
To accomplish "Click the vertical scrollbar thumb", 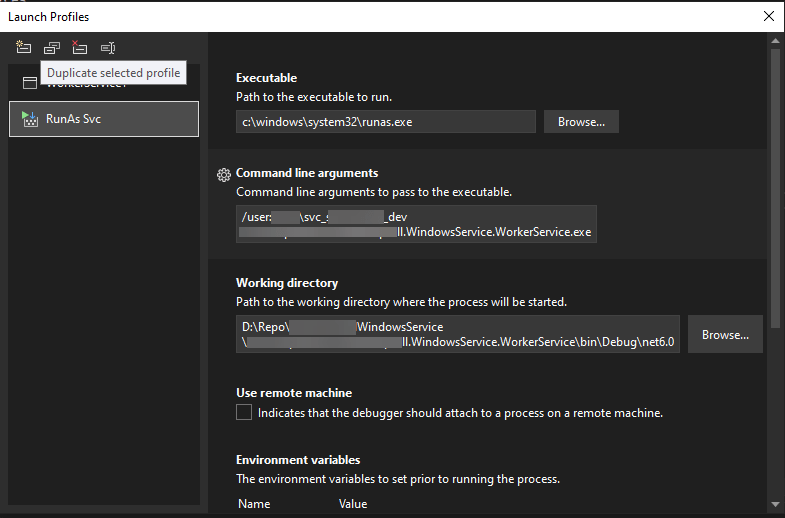I will click(x=775, y=188).
